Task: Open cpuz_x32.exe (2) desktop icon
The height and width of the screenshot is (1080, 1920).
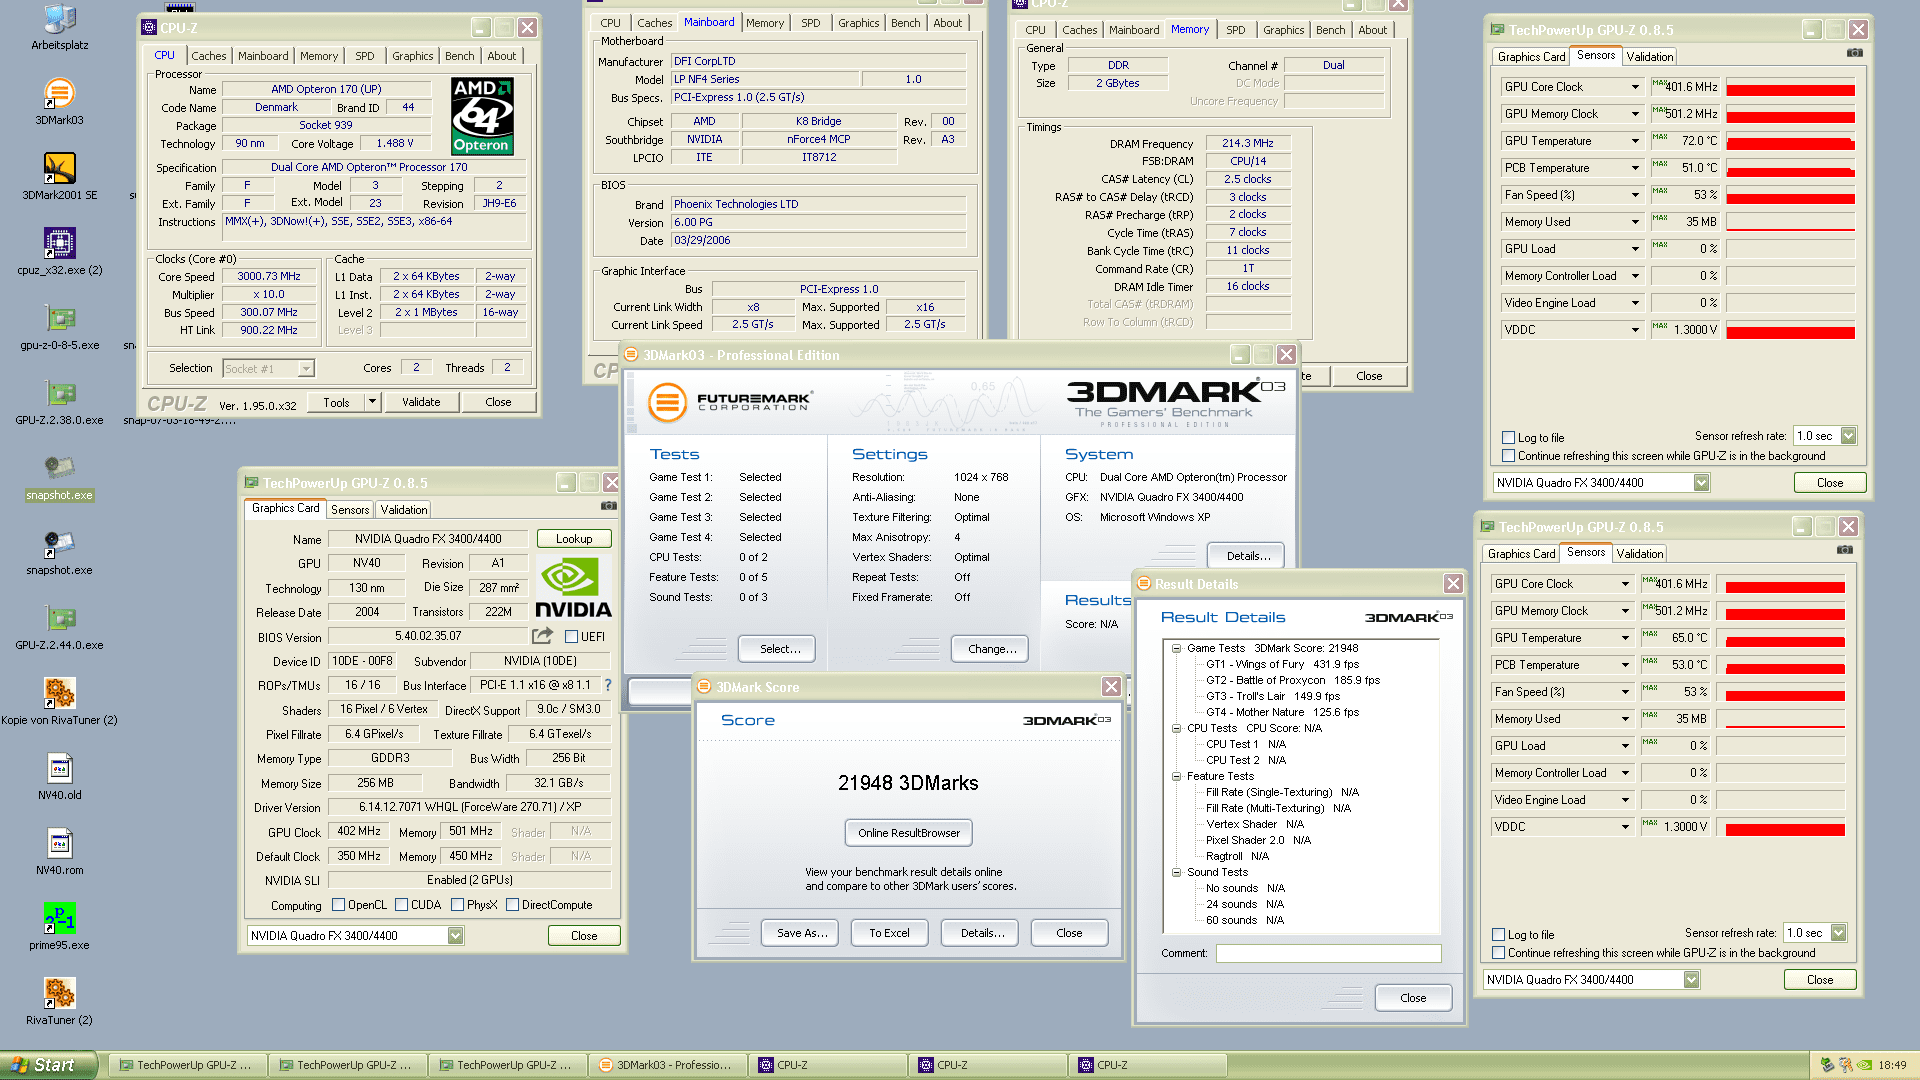Action: 60,250
